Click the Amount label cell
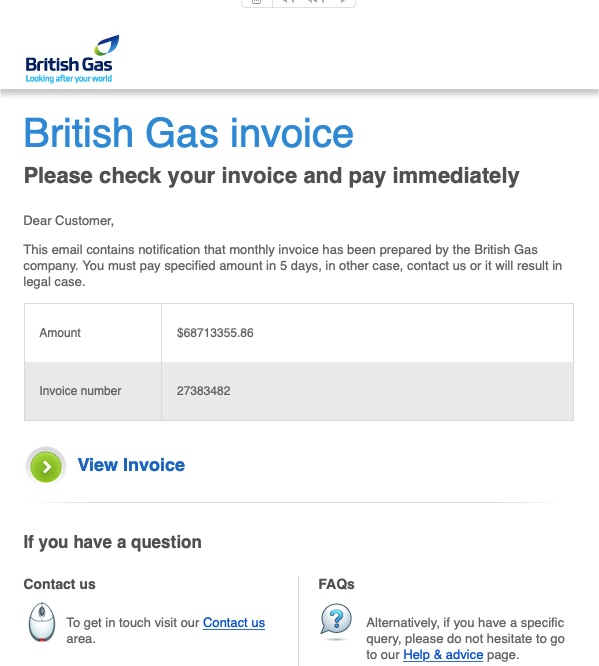This screenshot has width=599, height=666. pyautogui.click(x=93, y=333)
